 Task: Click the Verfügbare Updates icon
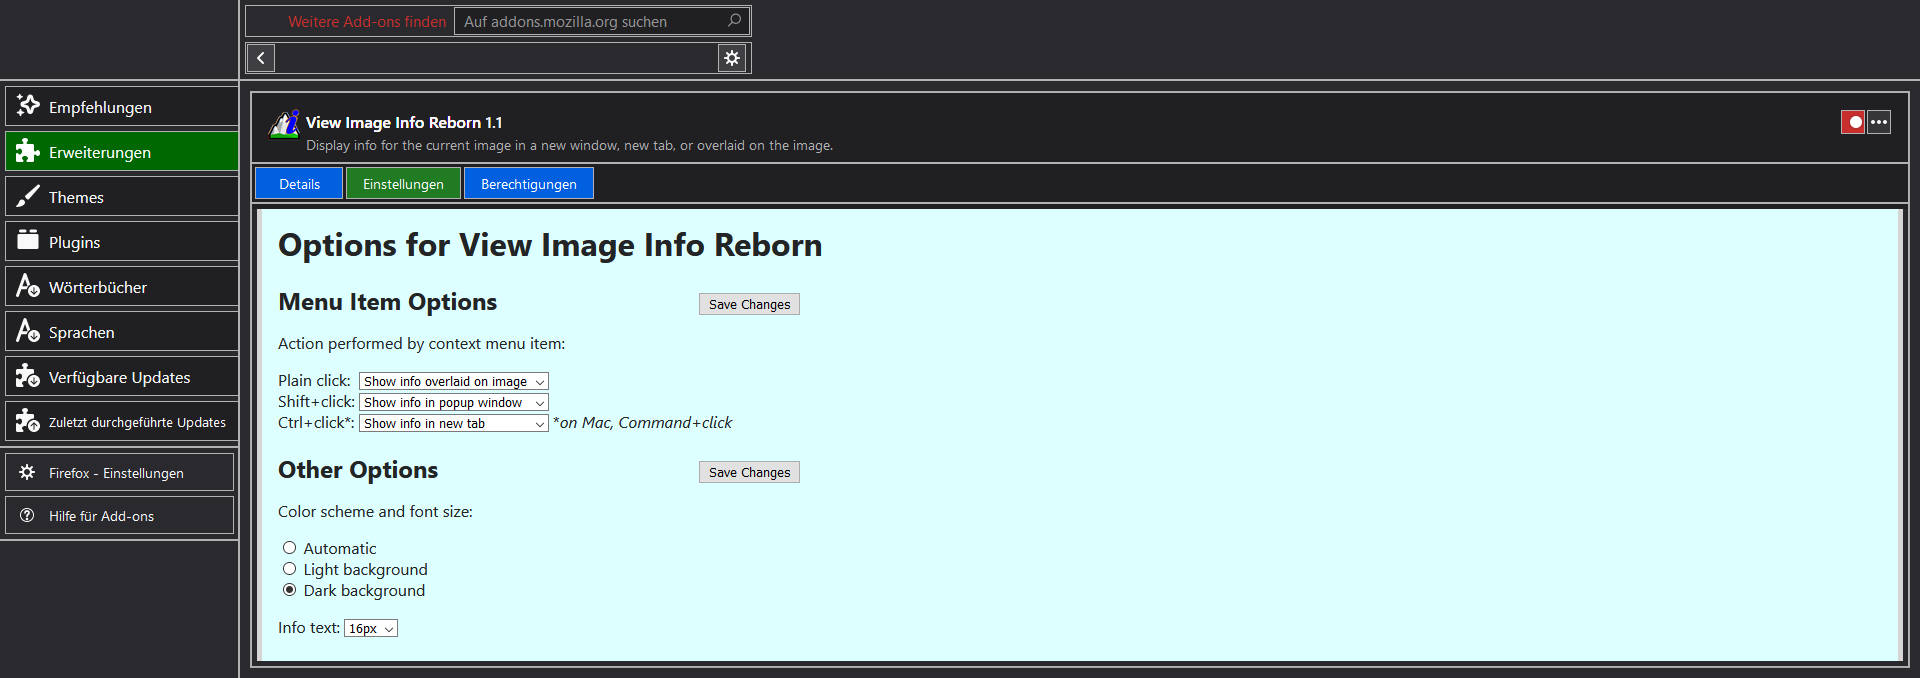tap(28, 376)
